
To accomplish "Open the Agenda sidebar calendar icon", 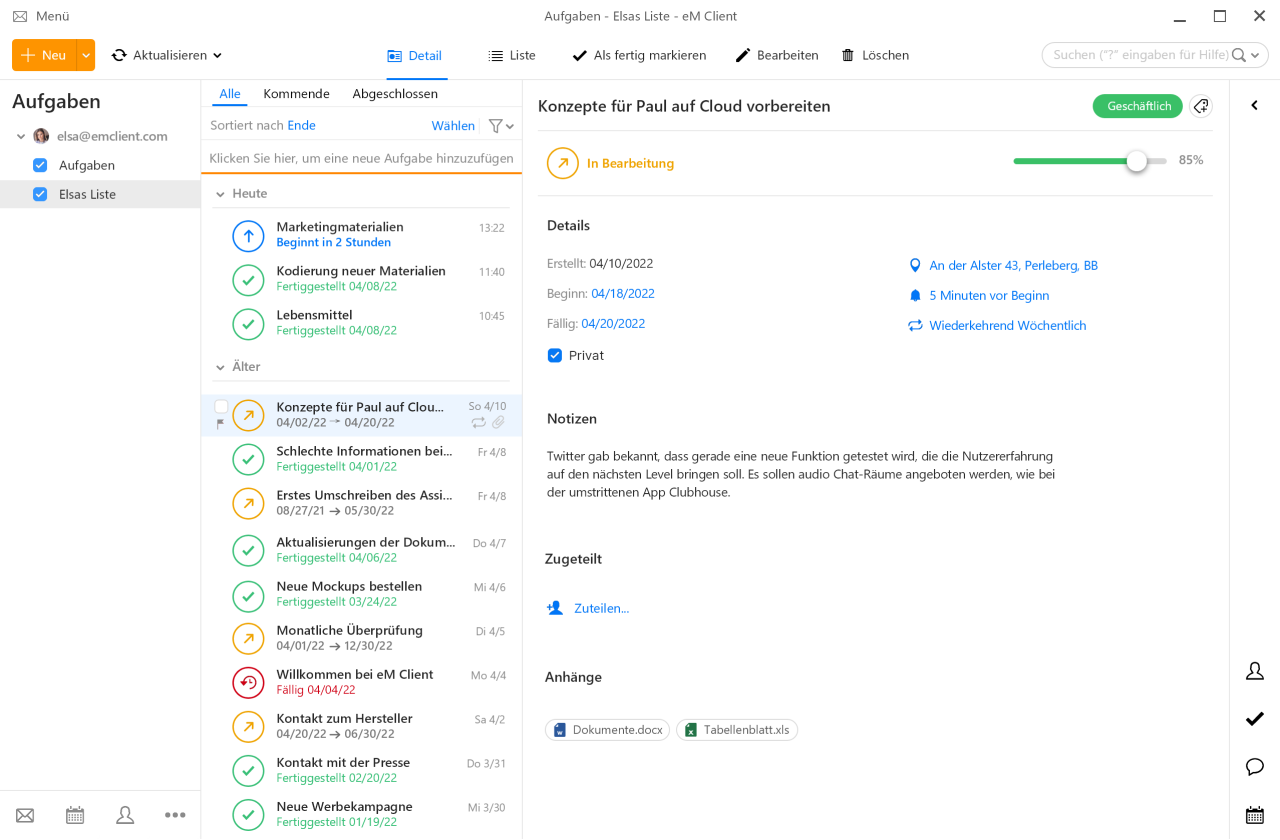I will point(1255,815).
